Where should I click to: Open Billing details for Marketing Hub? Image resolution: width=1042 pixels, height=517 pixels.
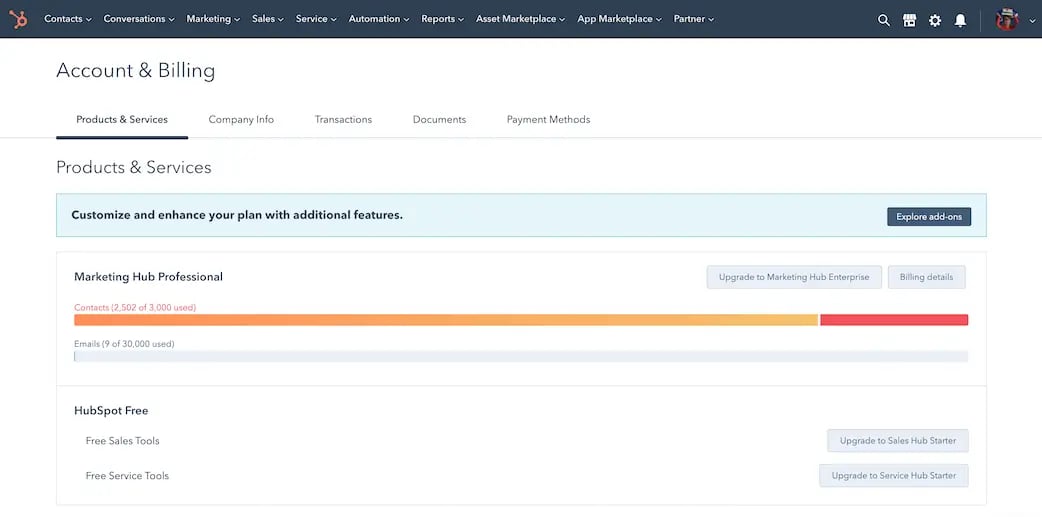(x=926, y=277)
